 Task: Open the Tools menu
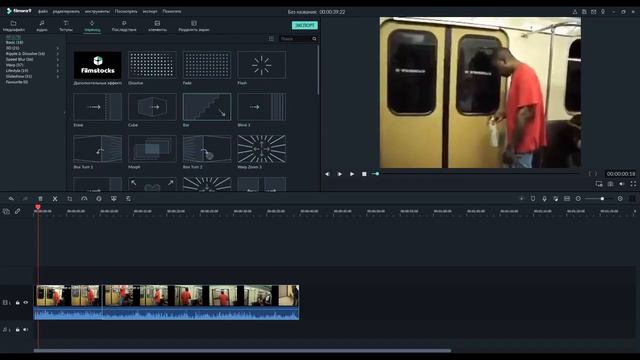(97, 11)
